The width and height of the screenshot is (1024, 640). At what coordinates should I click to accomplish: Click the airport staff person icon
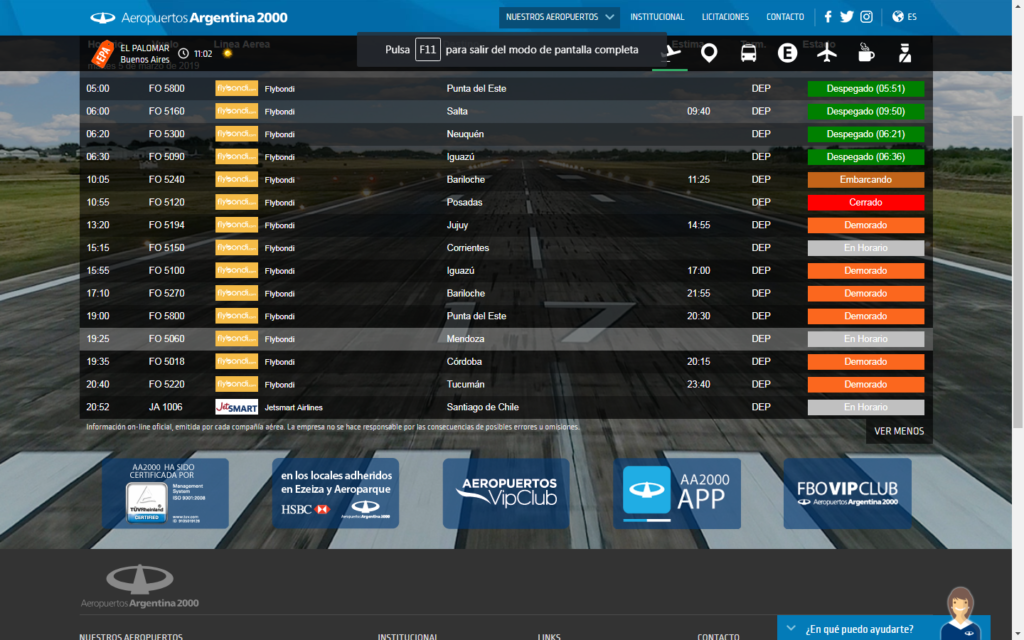click(x=904, y=53)
